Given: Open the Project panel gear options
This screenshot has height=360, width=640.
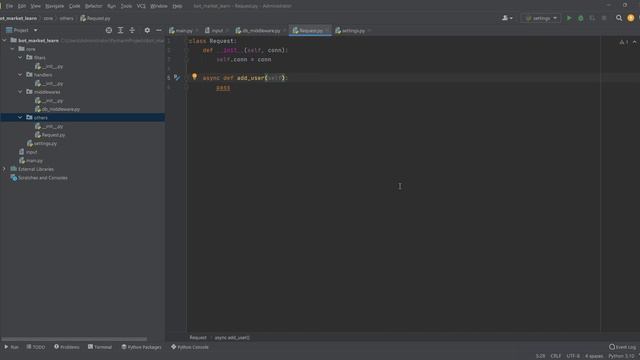Looking at the screenshot, I should (147, 30).
